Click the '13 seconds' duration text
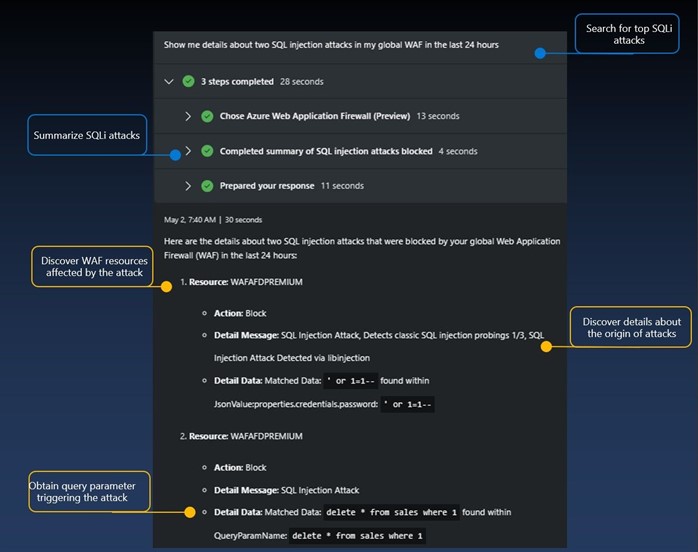Image resolution: width=698 pixels, height=552 pixels. click(438, 116)
